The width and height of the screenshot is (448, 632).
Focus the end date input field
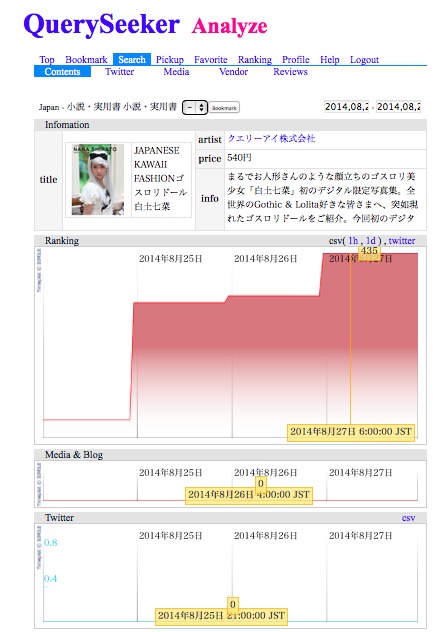(x=398, y=106)
